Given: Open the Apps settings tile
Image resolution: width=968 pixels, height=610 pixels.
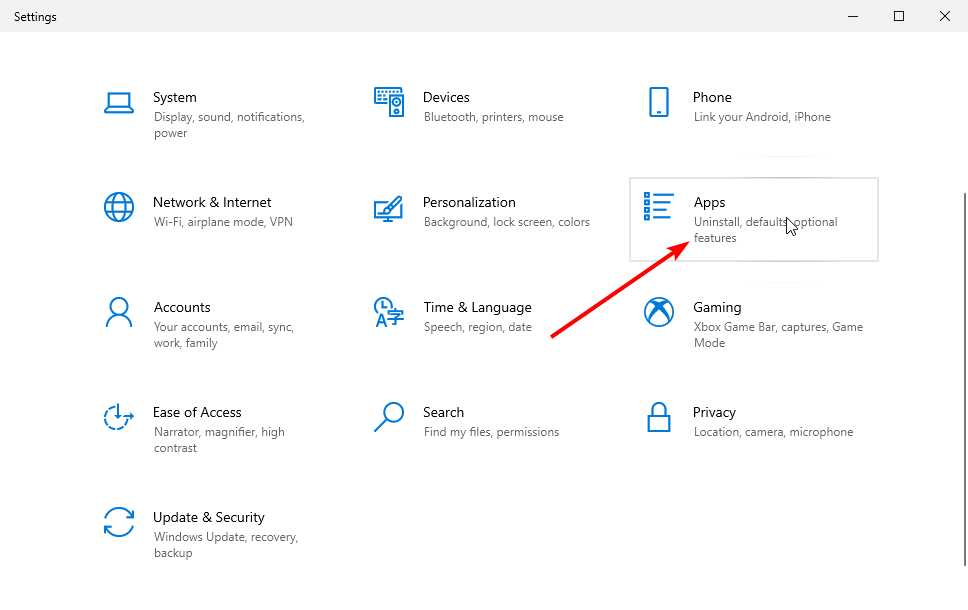Looking at the screenshot, I should click(753, 219).
